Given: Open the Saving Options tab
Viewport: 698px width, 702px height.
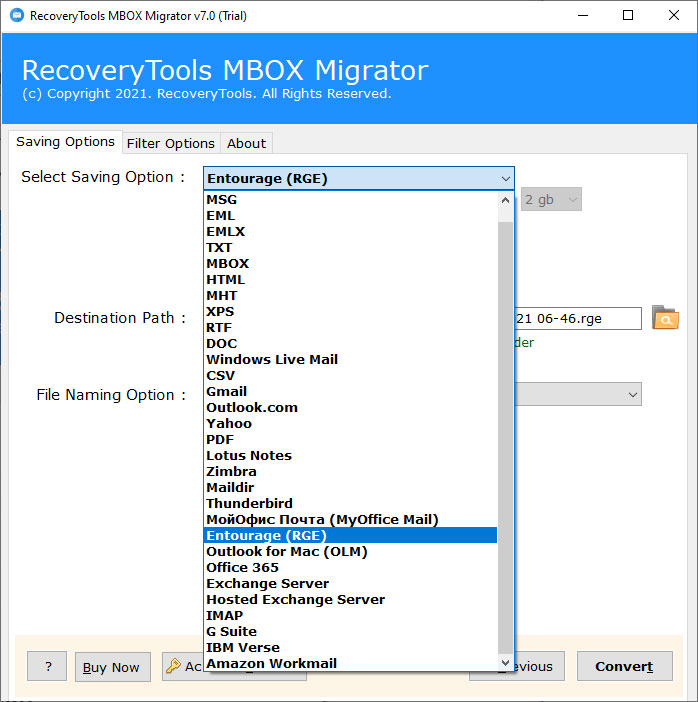Looking at the screenshot, I should click(65, 142).
